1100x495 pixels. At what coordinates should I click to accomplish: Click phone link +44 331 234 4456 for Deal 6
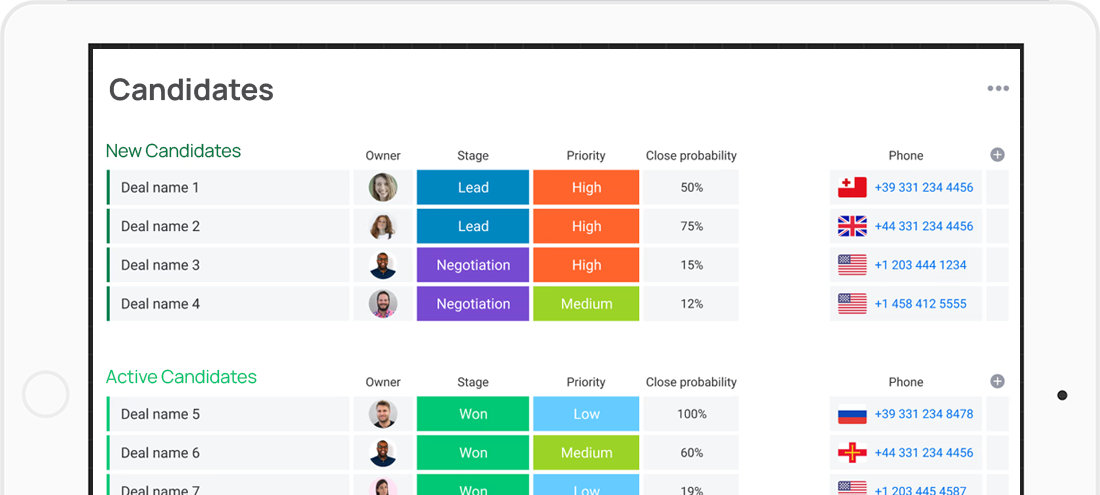coord(923,453)
